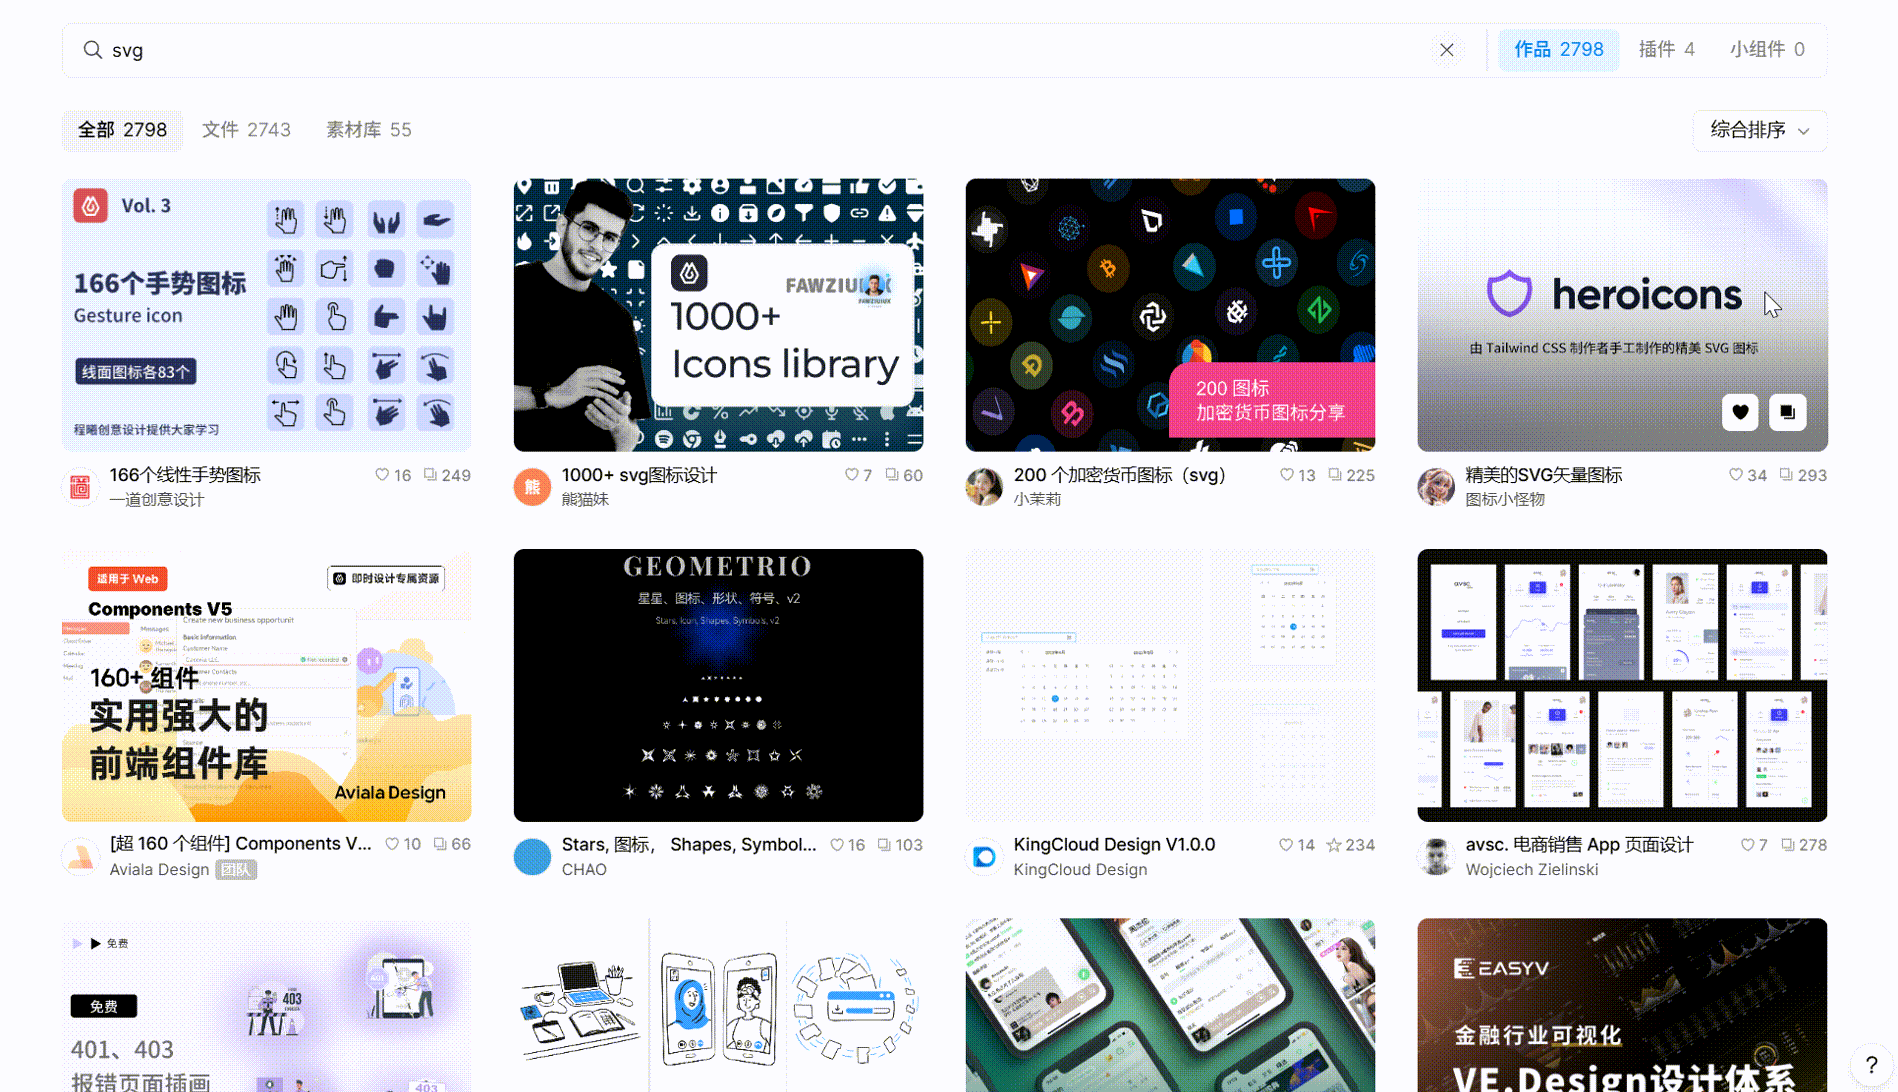Switch to the 作品 2798 tab

click(x=1558, y=49)
